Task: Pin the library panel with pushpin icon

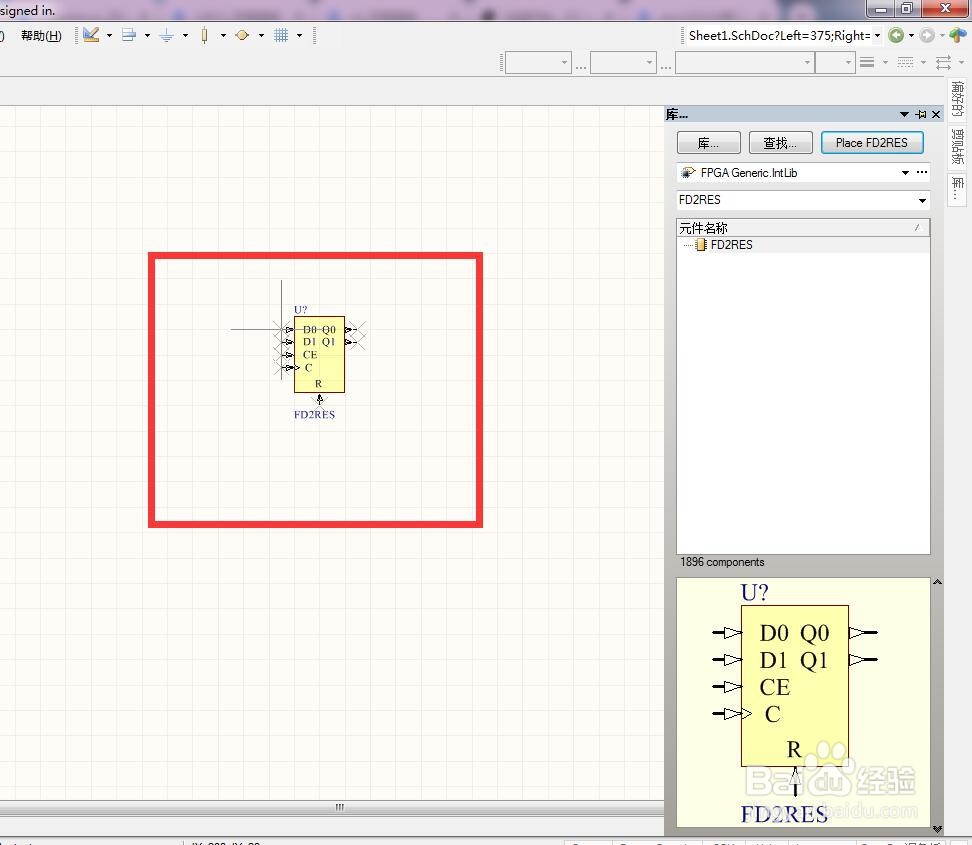Action: pyautogui.click(x=921, y=114)
